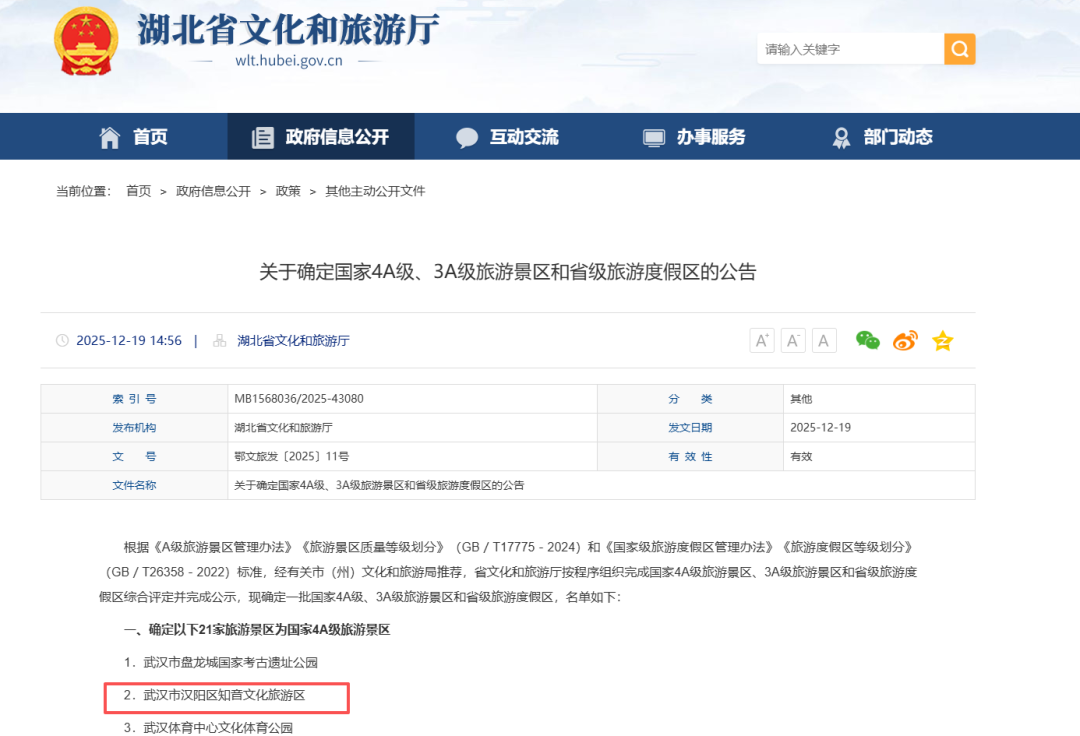The height and width of the screenshot is (736, 1080).
Task: Click the badge icon beside 部门动态
Action: click(841, 136)
